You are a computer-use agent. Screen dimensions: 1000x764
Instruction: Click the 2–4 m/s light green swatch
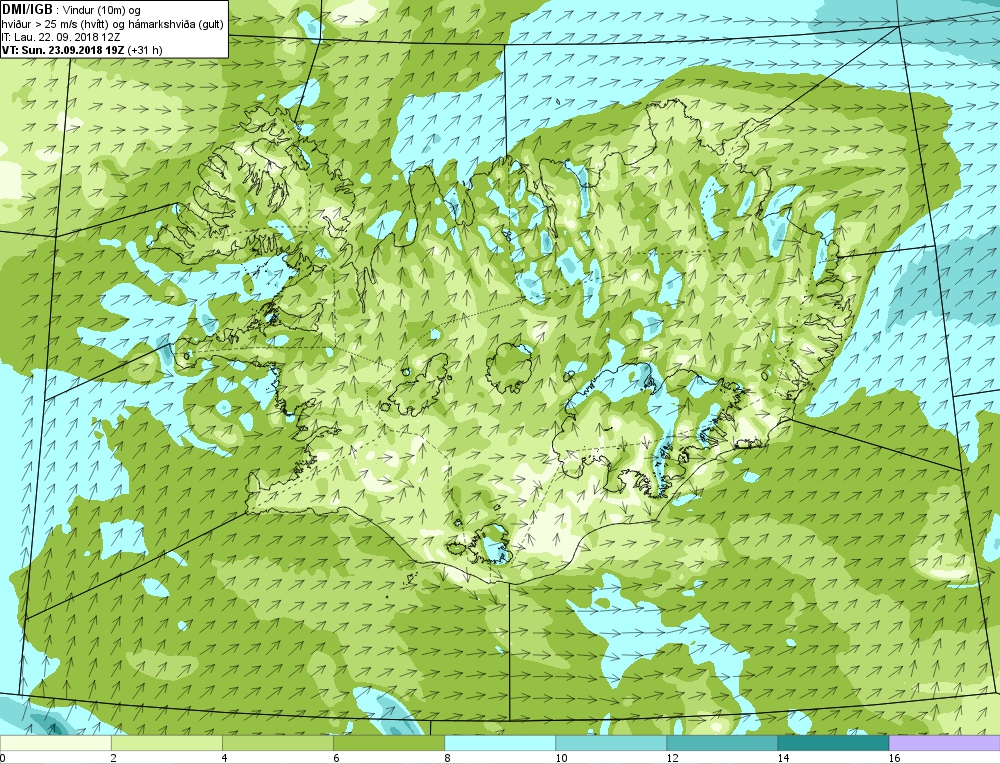pos(167,743)
